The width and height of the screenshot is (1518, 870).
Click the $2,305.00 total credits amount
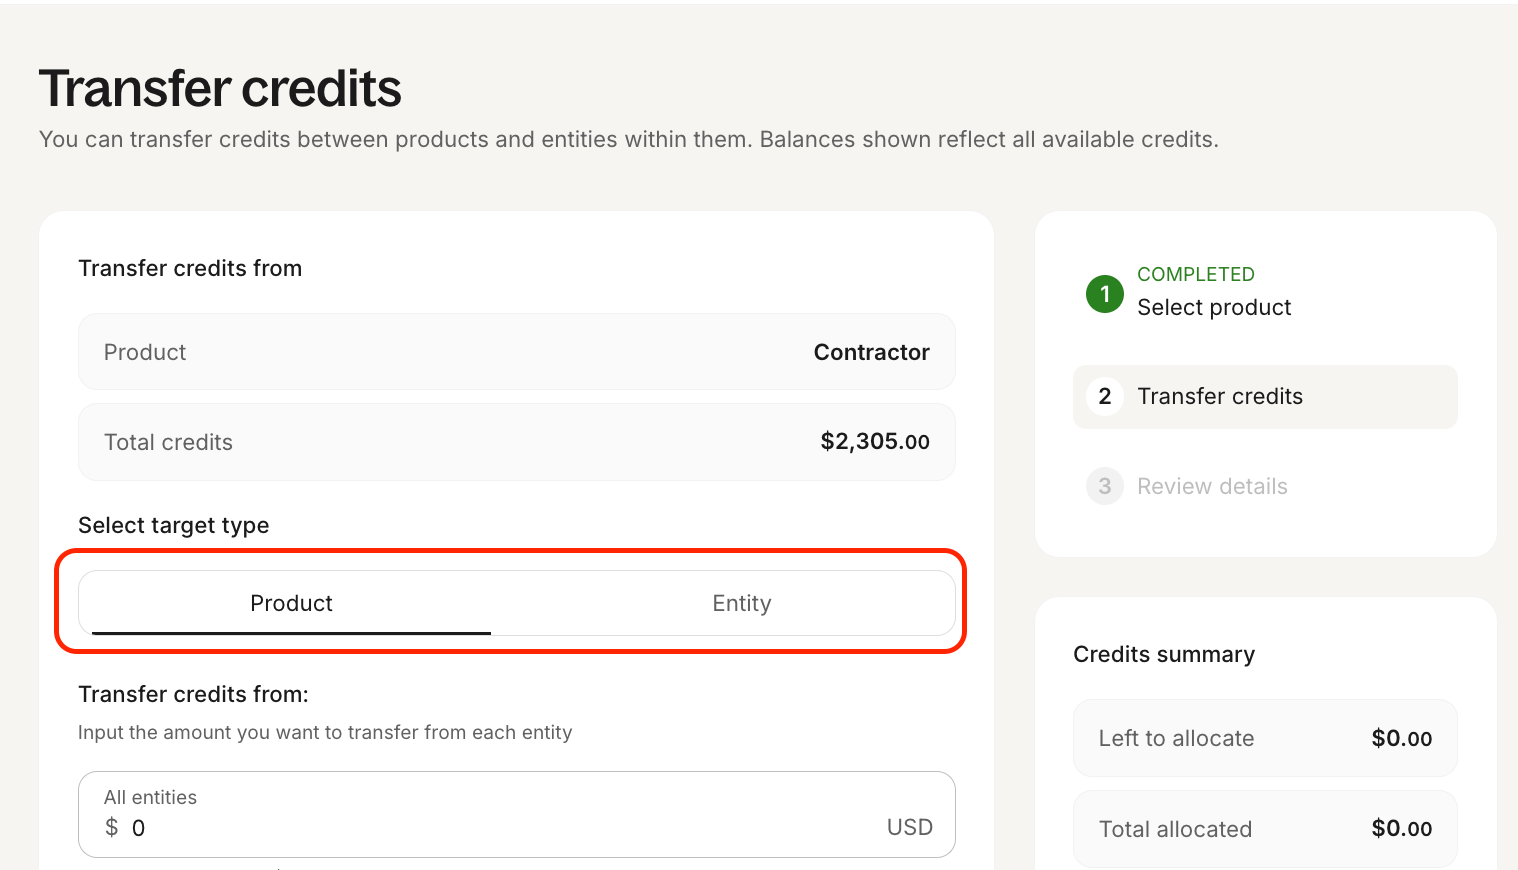[874, 442]
